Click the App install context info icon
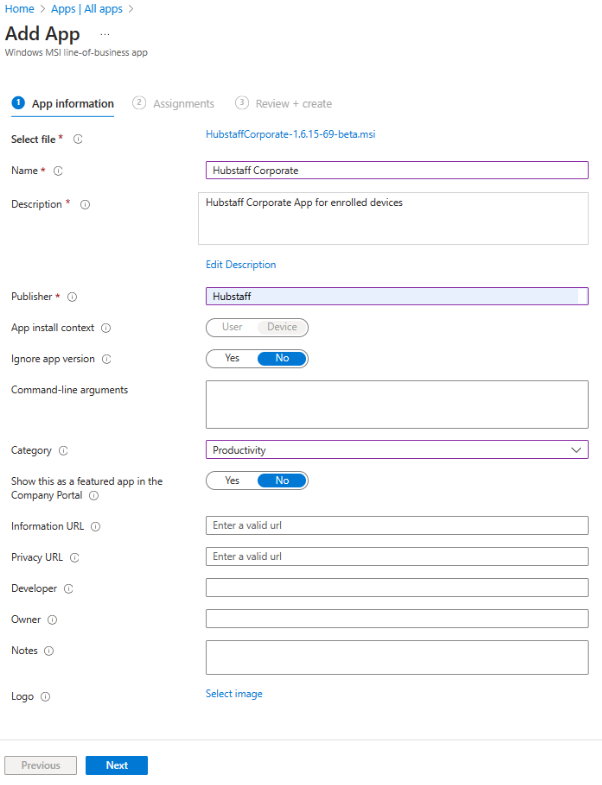Screen dimensions: 602x785 [x=106, y=327]
